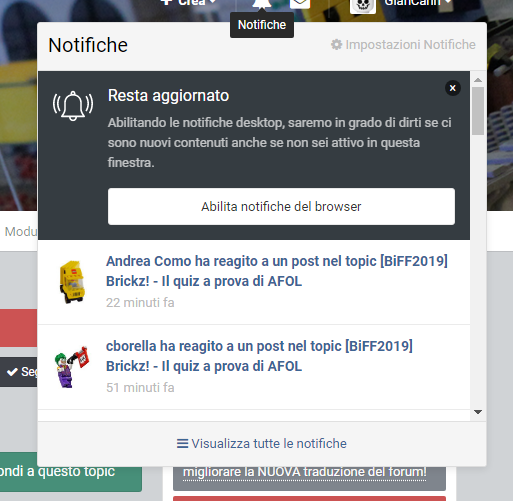Open the GianCann user dropdown

(418, 3)
